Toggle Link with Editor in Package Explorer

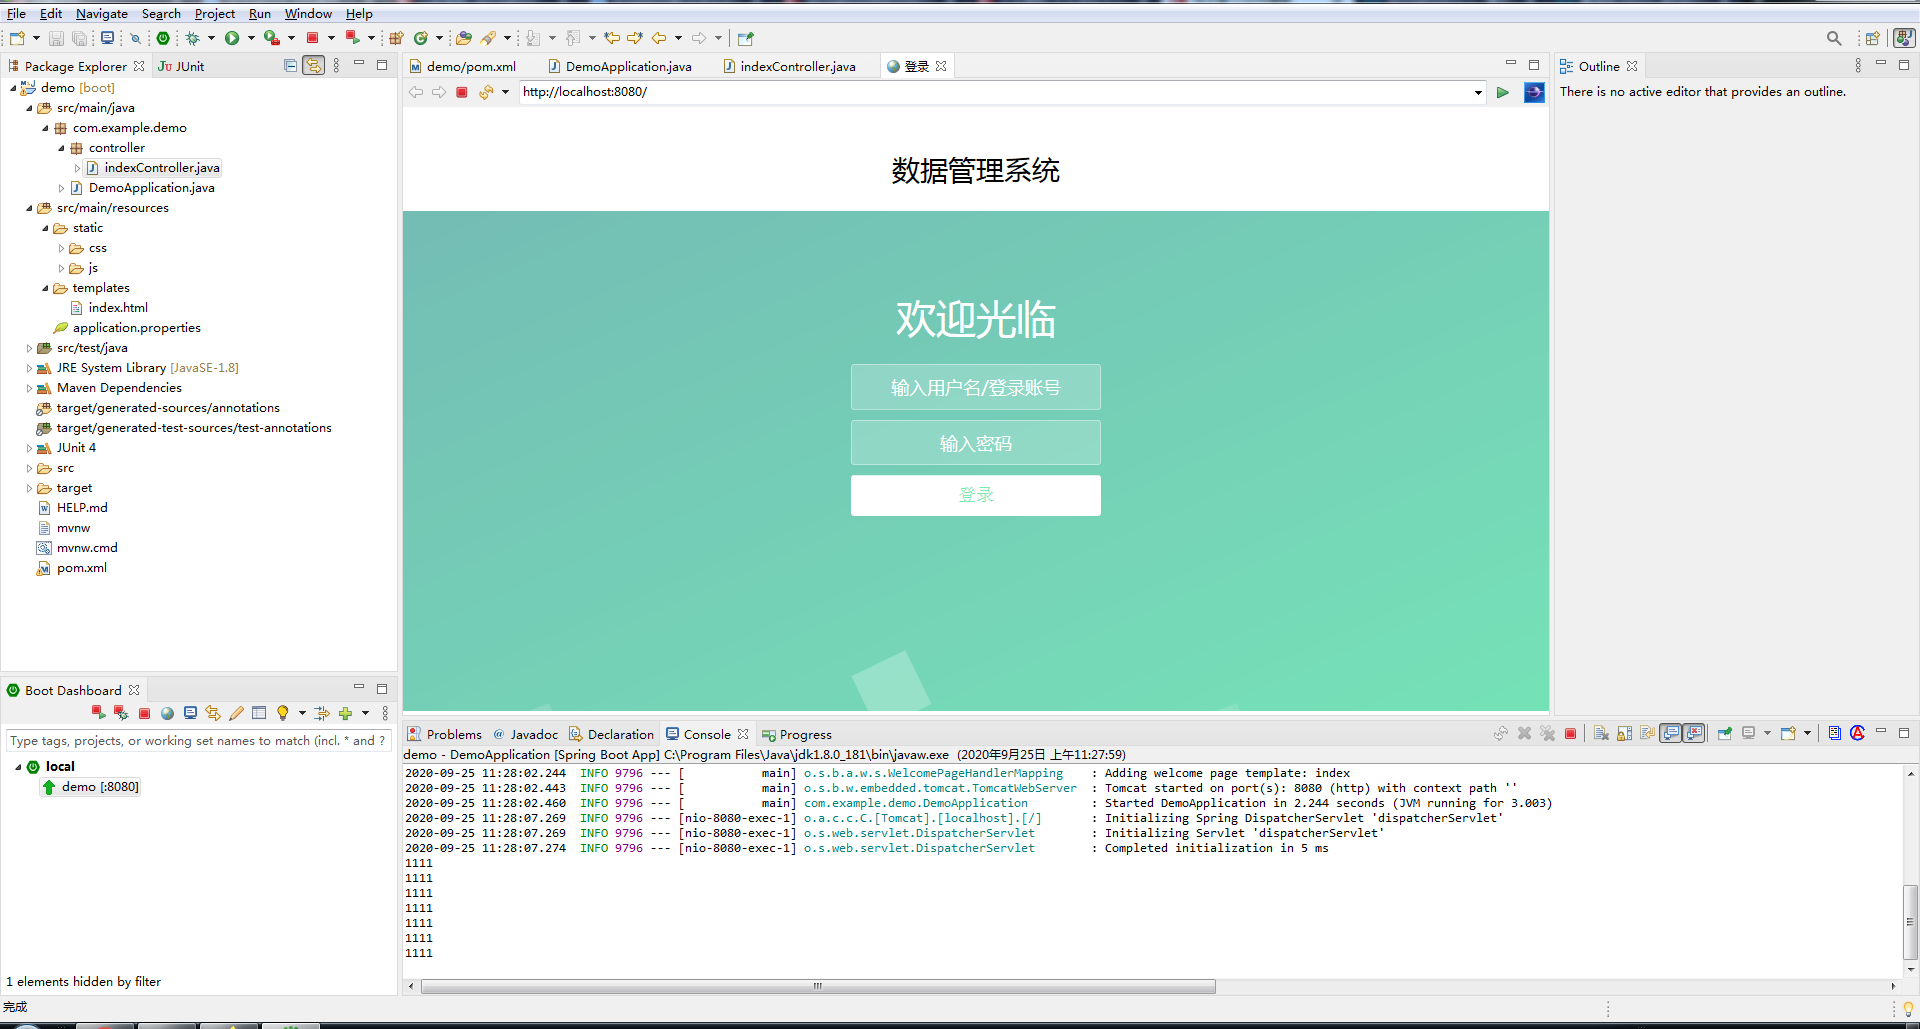pos(313,65)
